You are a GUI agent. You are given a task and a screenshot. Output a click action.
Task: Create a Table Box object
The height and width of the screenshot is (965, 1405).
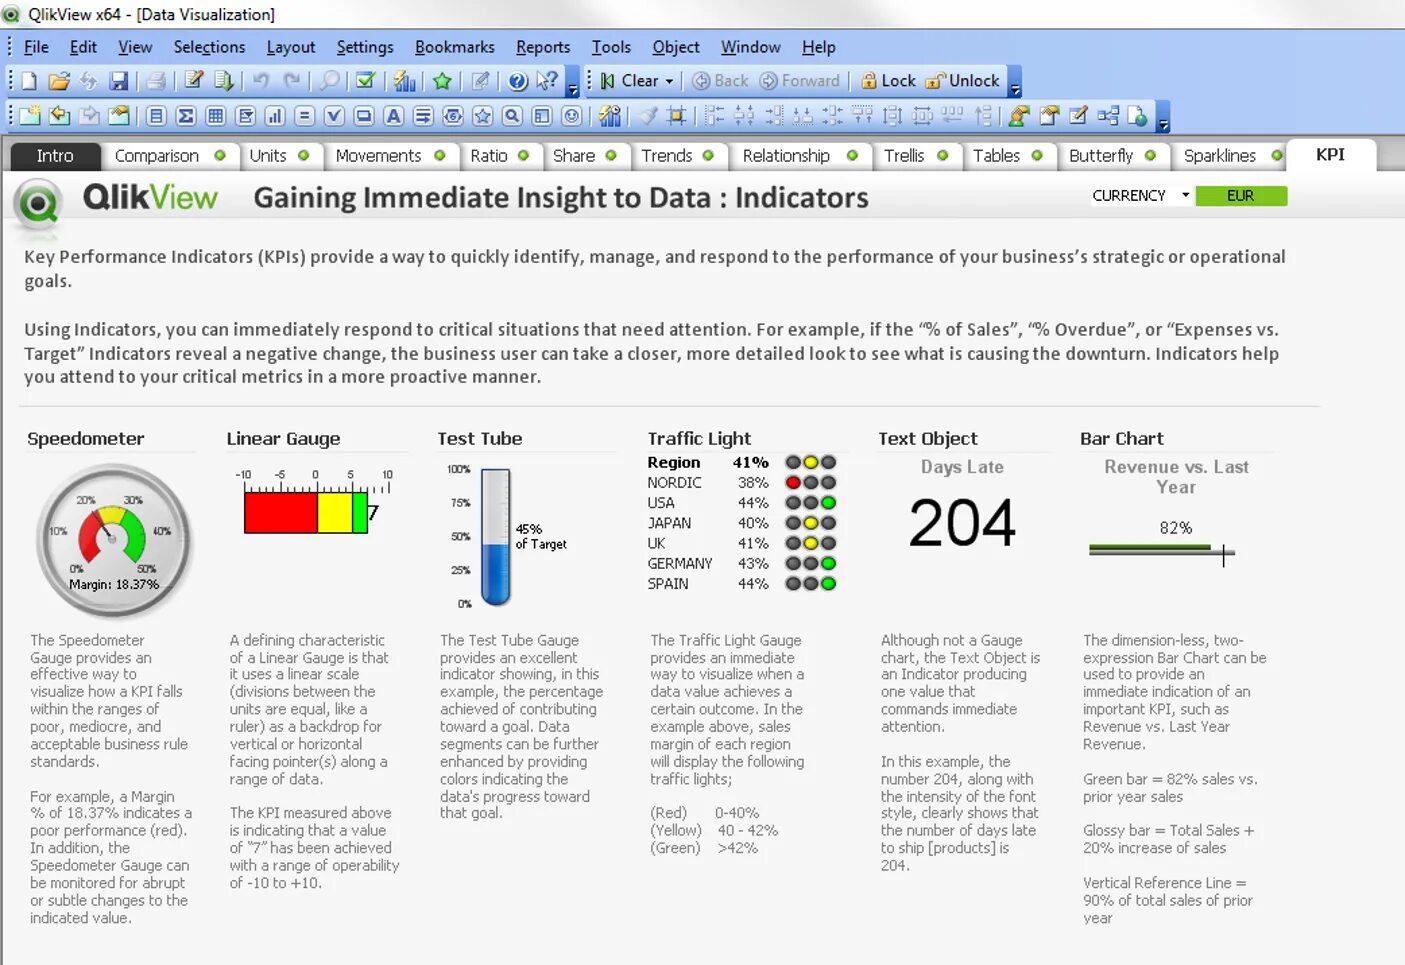tap(215, 116)
